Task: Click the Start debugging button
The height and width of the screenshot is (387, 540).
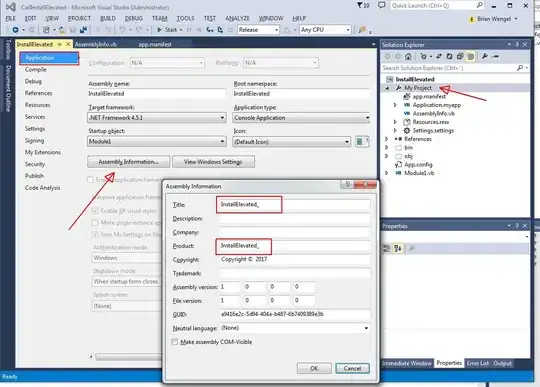Action: pyautogui.click(x=169, y=30)
